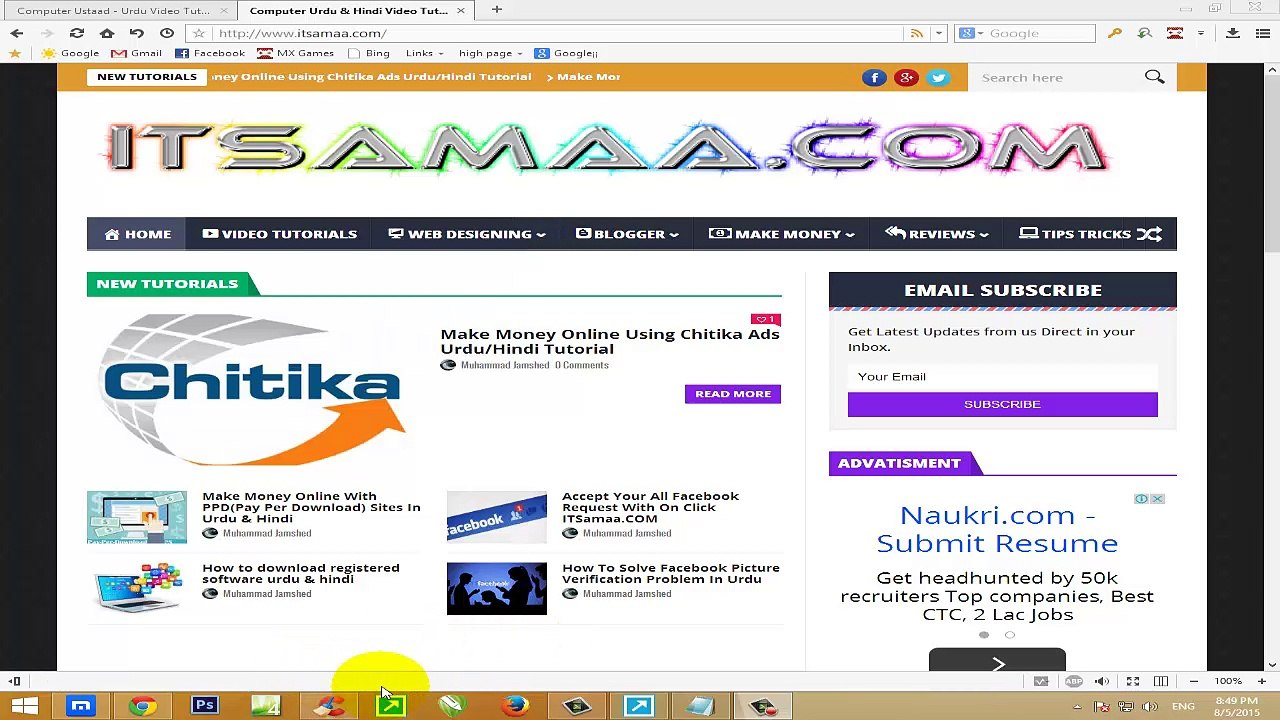Select the first ad carousel dot
Screen dimensions: 1280x720
[984, 635]
